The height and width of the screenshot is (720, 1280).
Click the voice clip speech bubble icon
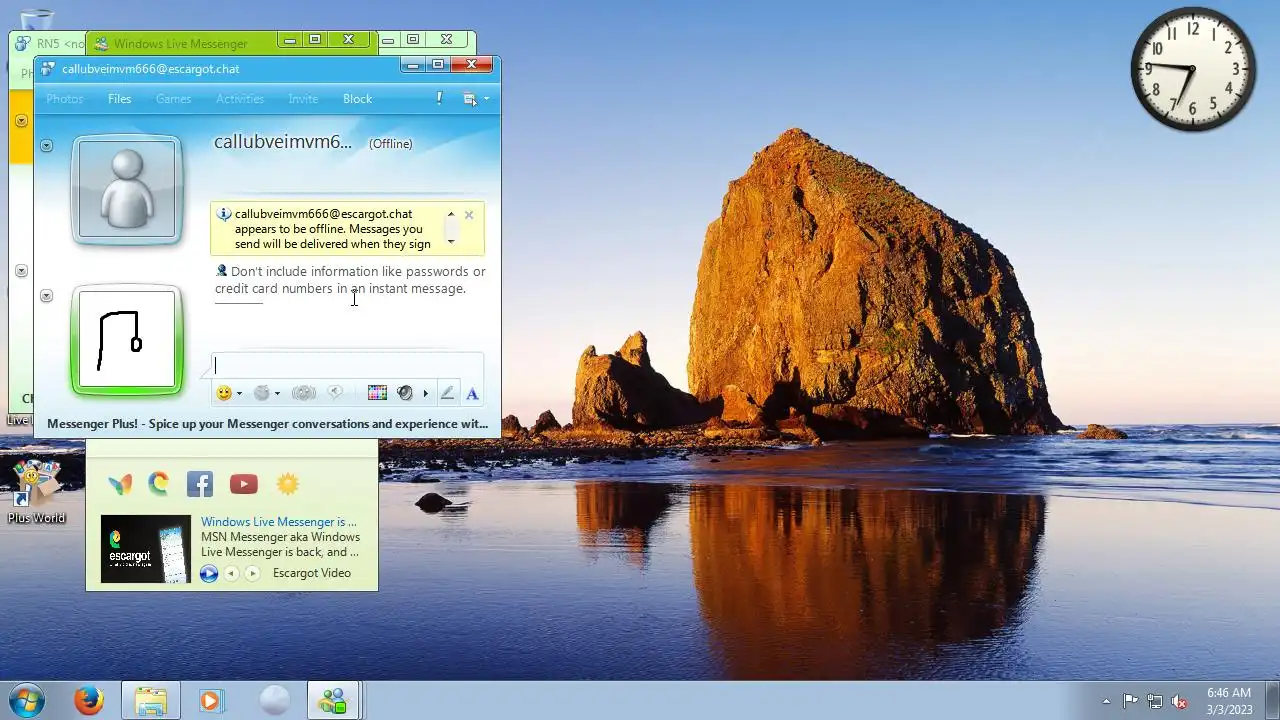point(336,393)
